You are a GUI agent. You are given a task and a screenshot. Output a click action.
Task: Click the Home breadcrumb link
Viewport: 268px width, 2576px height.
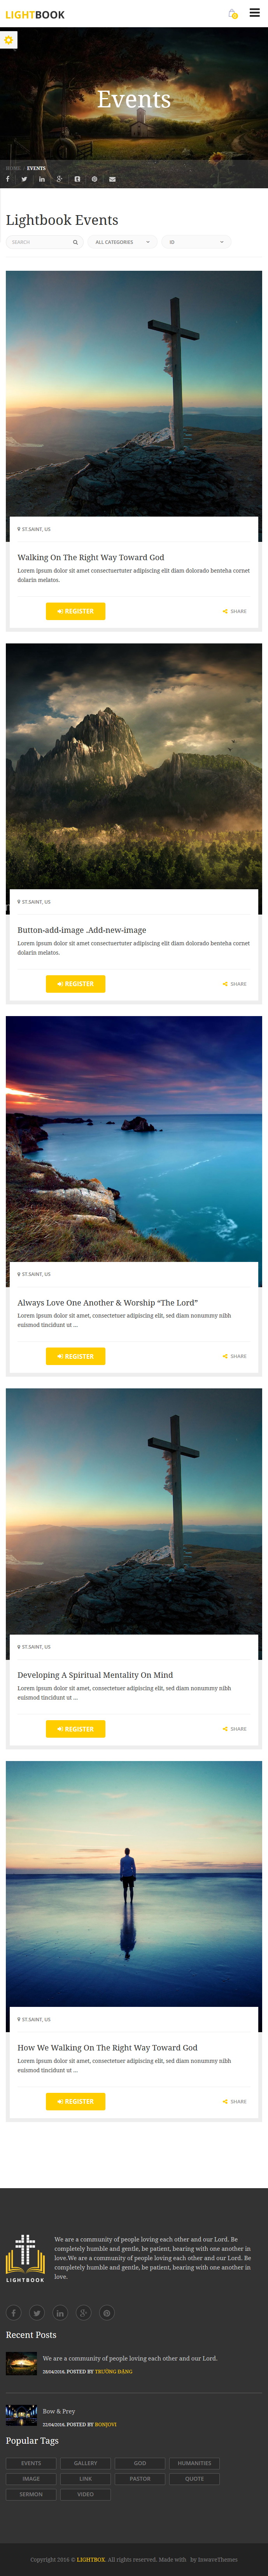coord(13,168)
